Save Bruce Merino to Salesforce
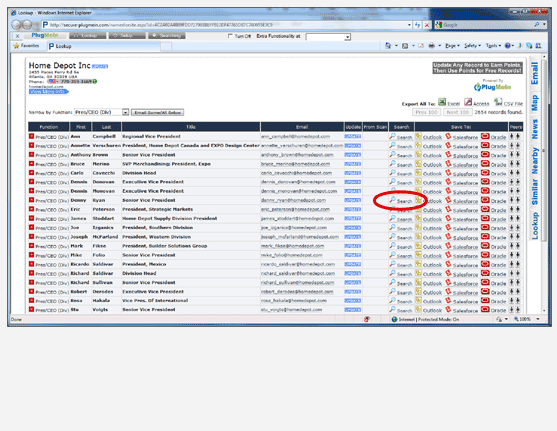The image size is (557, 431). (462, 165)
